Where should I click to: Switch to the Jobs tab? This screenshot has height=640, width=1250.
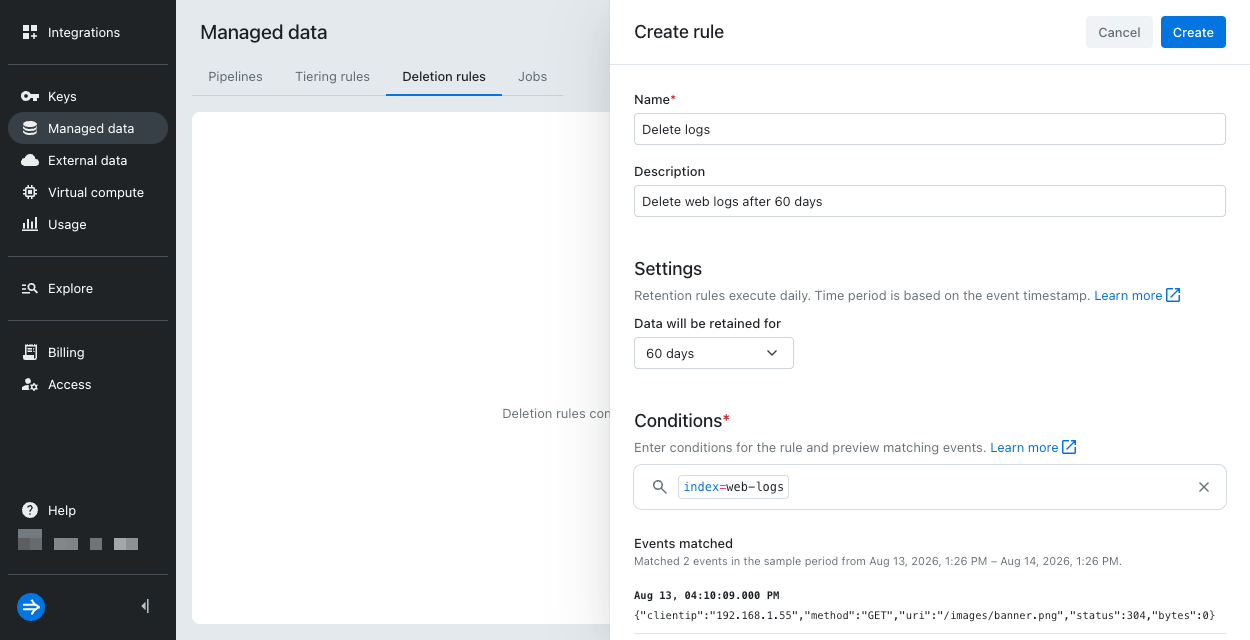[532, 76]
